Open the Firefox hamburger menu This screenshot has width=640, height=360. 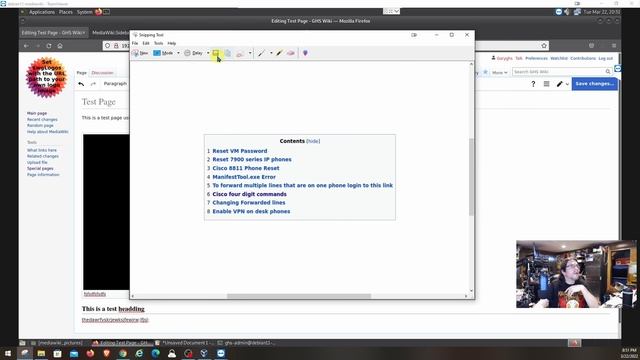coord(614,46)
